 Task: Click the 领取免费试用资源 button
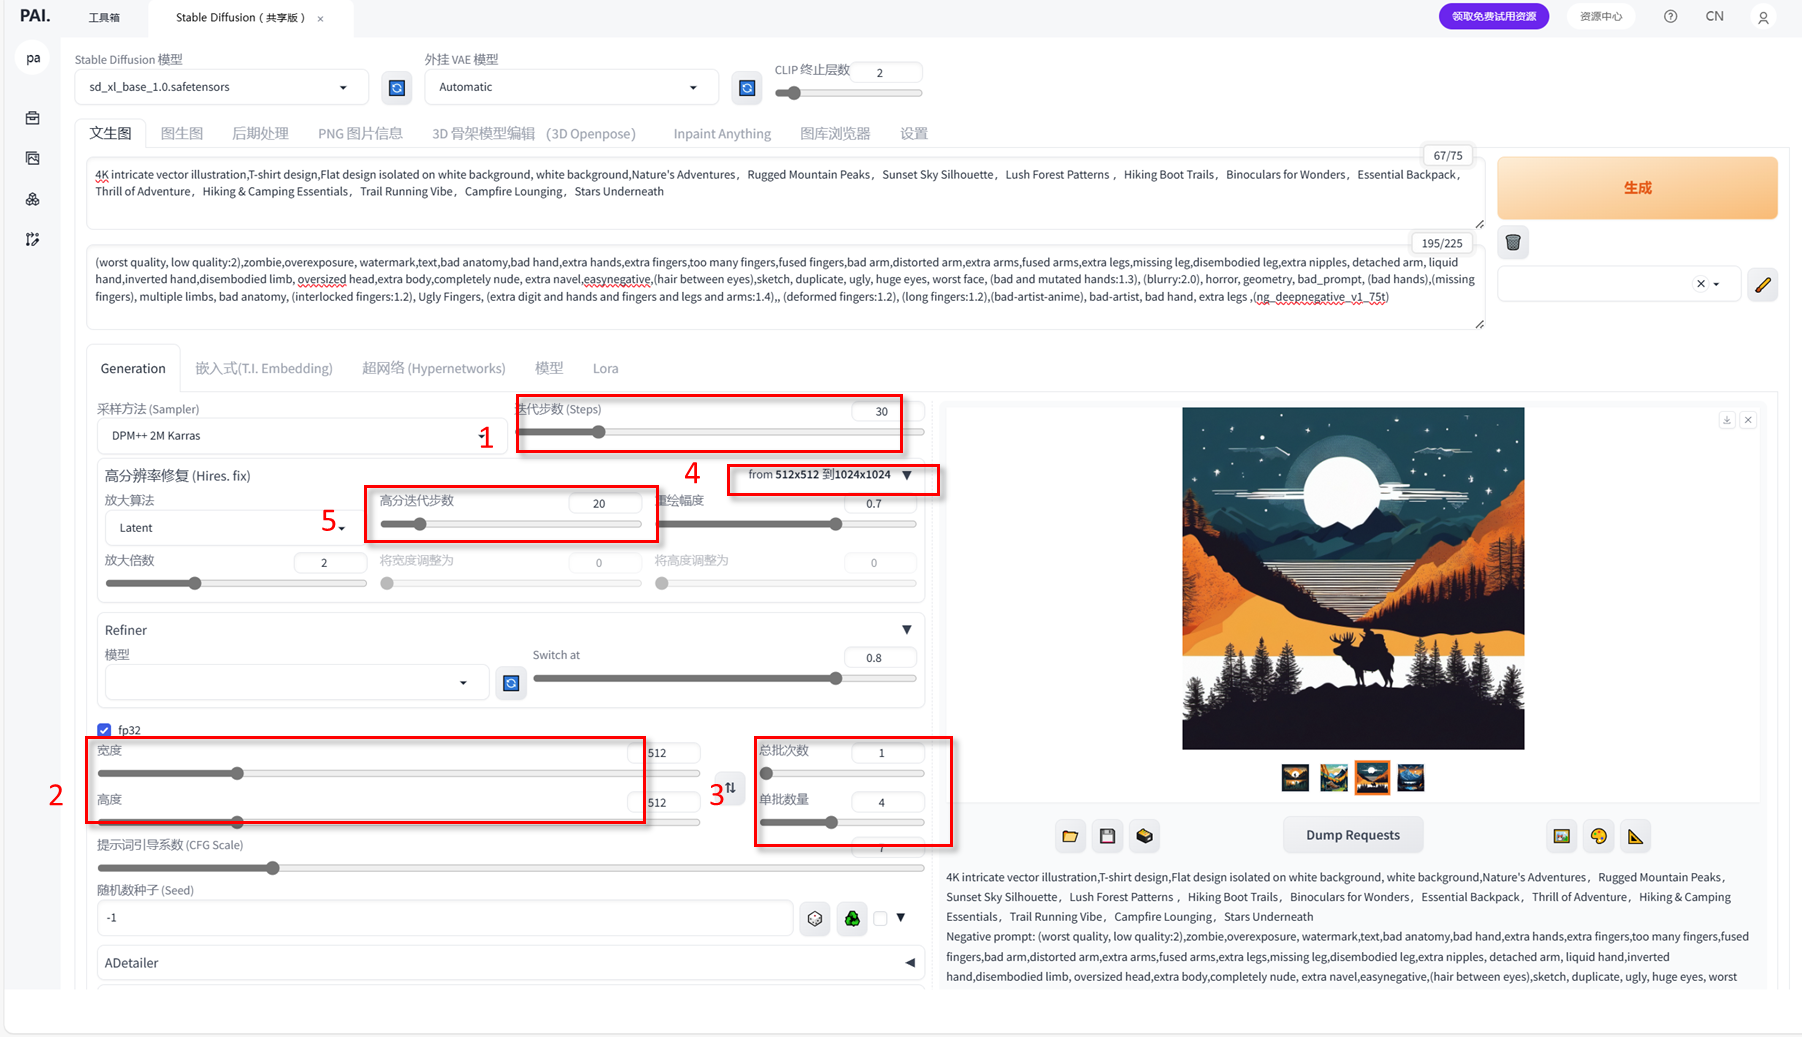tap(1494, 16)
